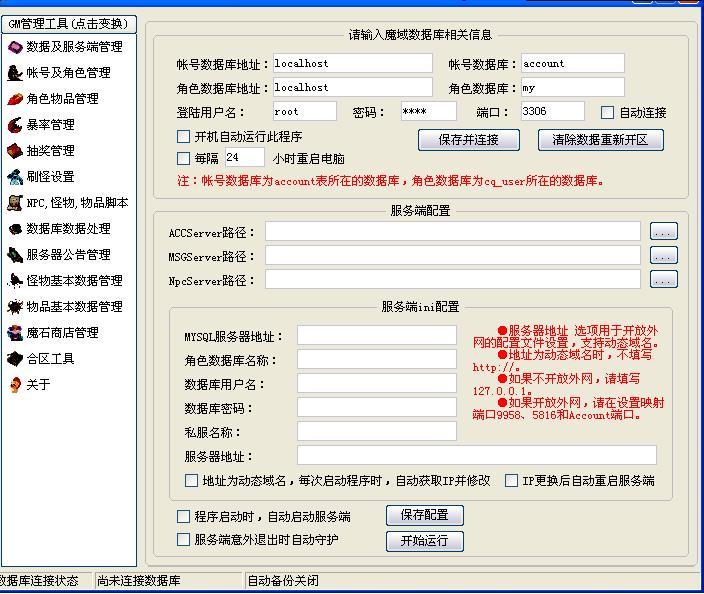Click the 合区工具 sidebar icon
Viewport: 704px width, 594px height.
(15, 359)
